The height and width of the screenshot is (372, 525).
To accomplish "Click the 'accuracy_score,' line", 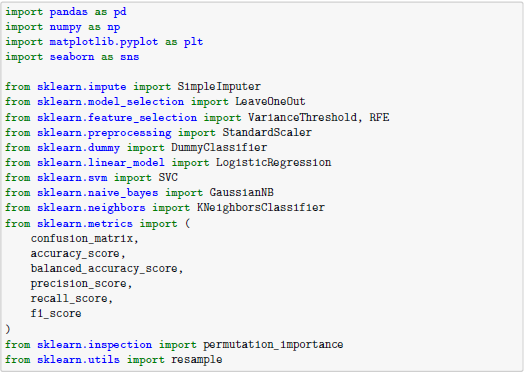I will [x=78, y=253].
